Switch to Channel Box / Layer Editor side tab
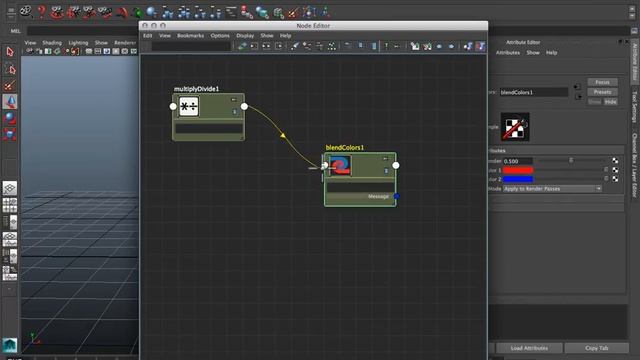This screenshot has height=360, width=640. [x=635, y=165]
